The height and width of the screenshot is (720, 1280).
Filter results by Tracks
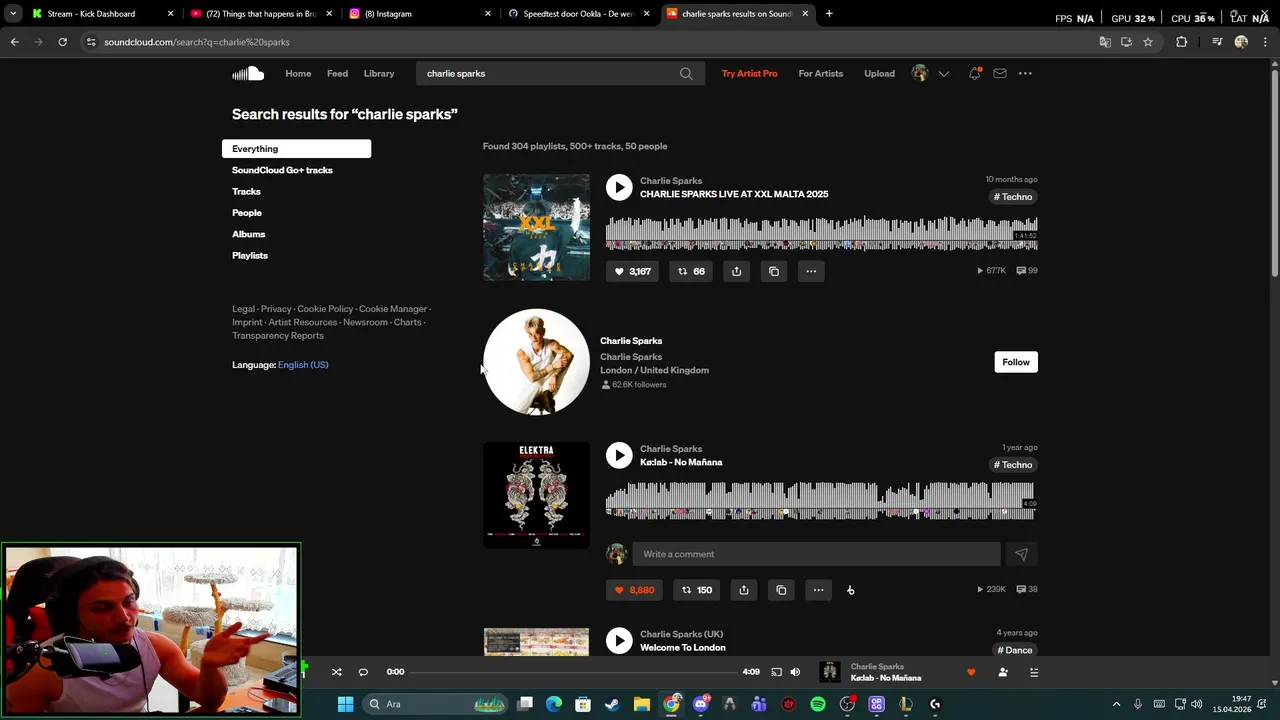[x=246, y=191]
